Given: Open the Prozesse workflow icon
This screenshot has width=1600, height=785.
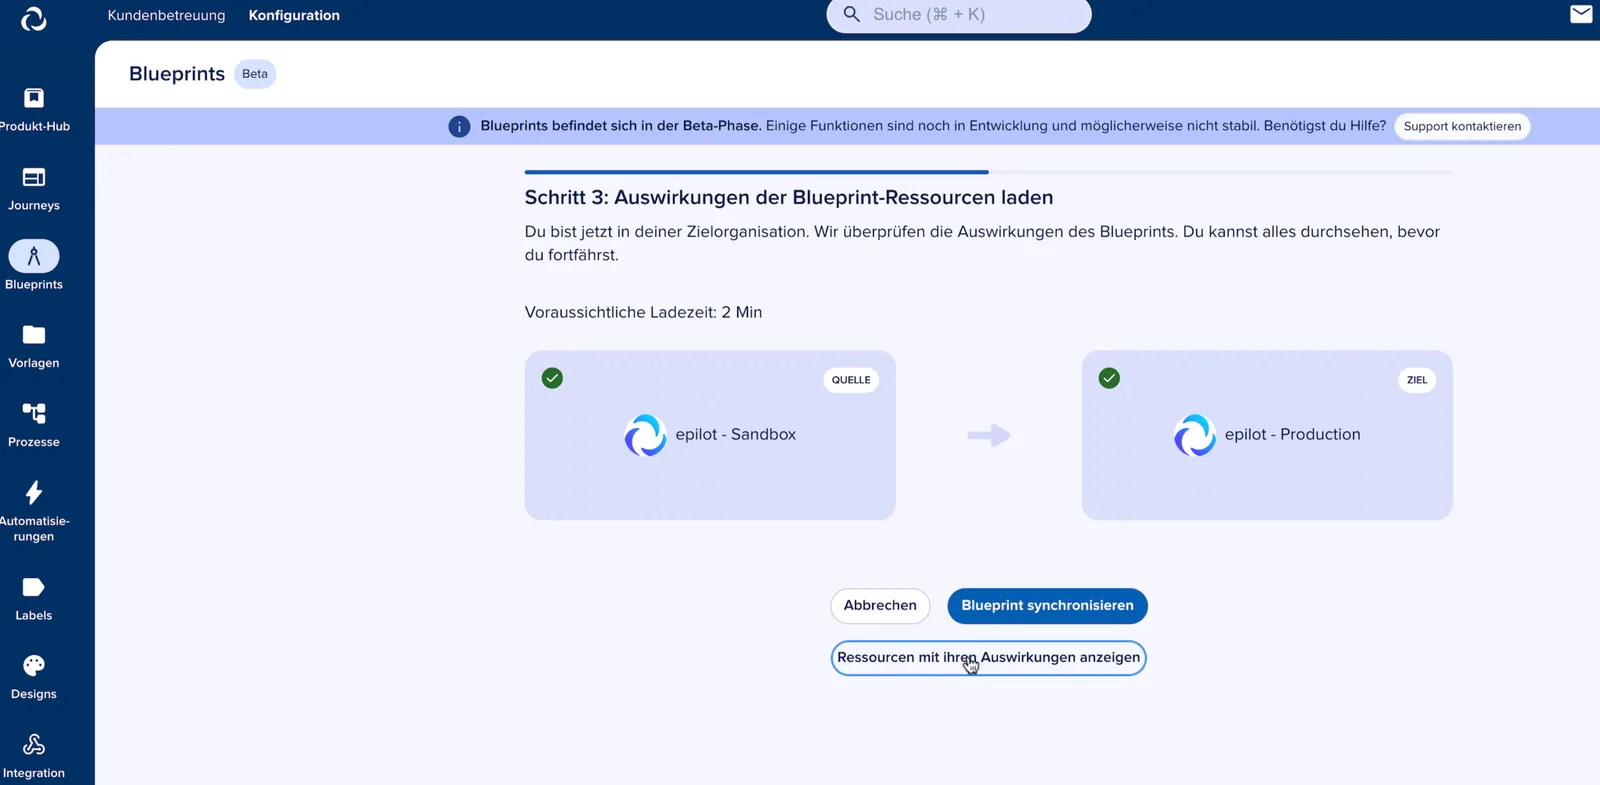Looking at the screenshot, I should coord(34,413).
